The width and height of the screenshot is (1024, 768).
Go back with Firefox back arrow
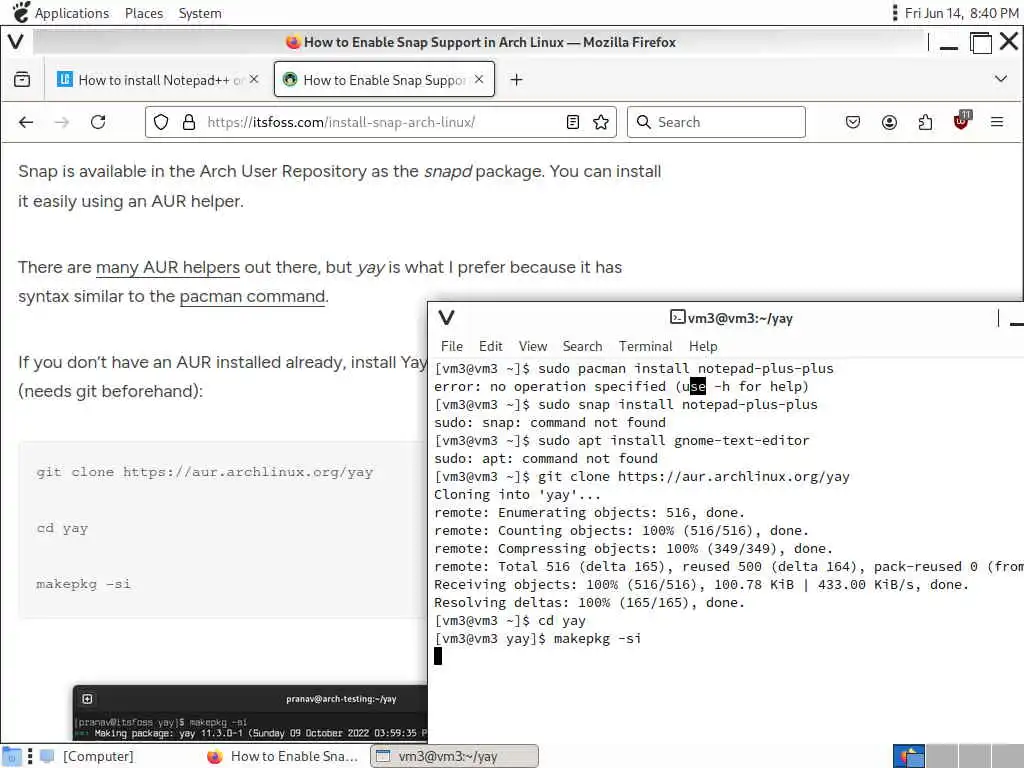[x=26, y=122]
